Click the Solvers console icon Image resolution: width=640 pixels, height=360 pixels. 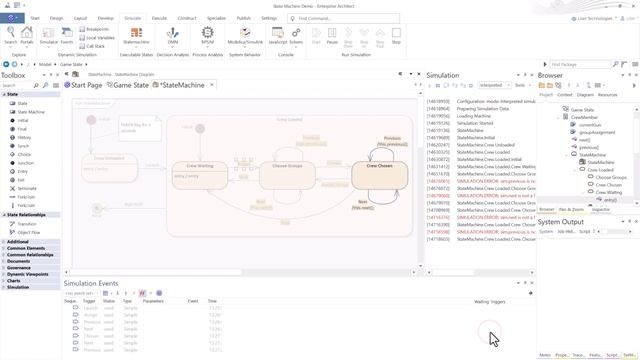(x=296, y=36)
